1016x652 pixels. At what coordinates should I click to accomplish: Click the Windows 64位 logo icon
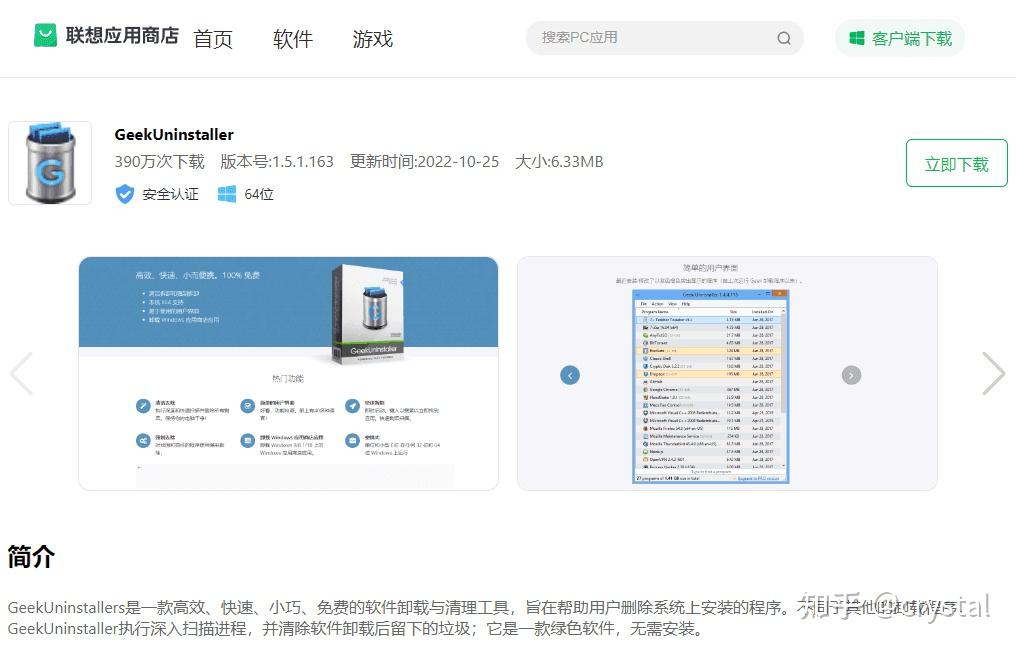[227, 194]
